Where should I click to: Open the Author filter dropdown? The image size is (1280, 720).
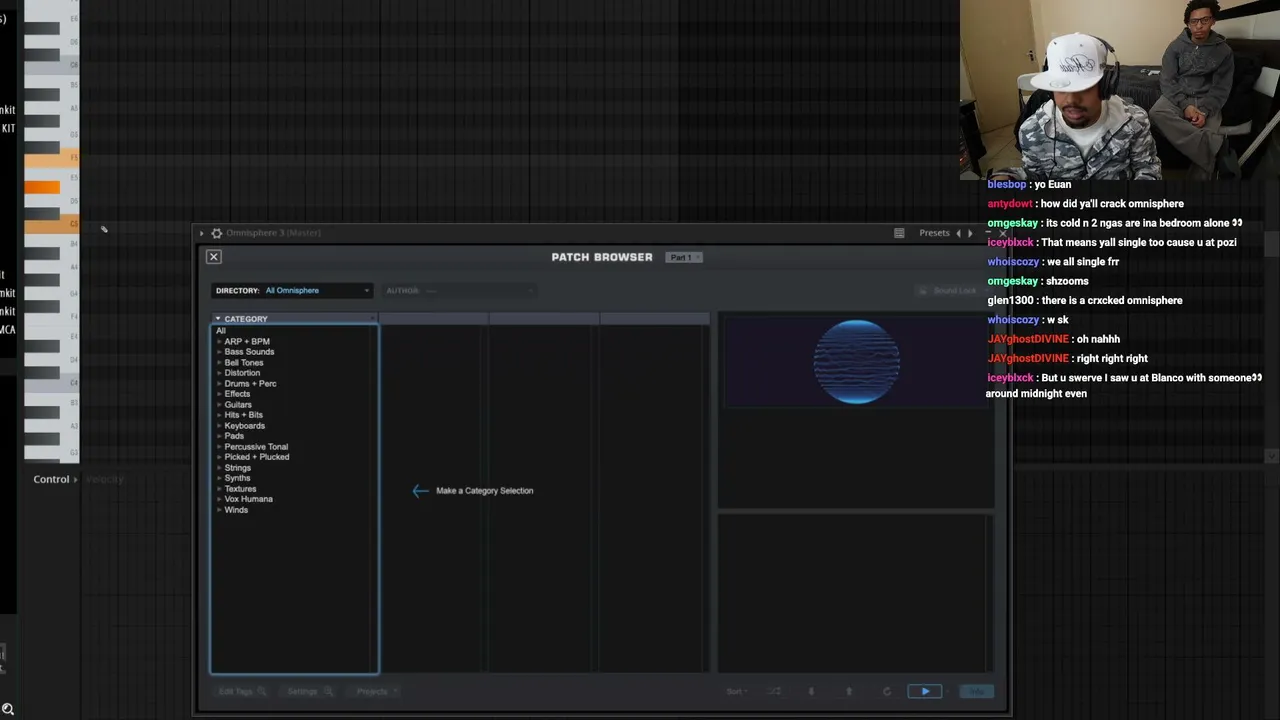click(x=459, y=291)
